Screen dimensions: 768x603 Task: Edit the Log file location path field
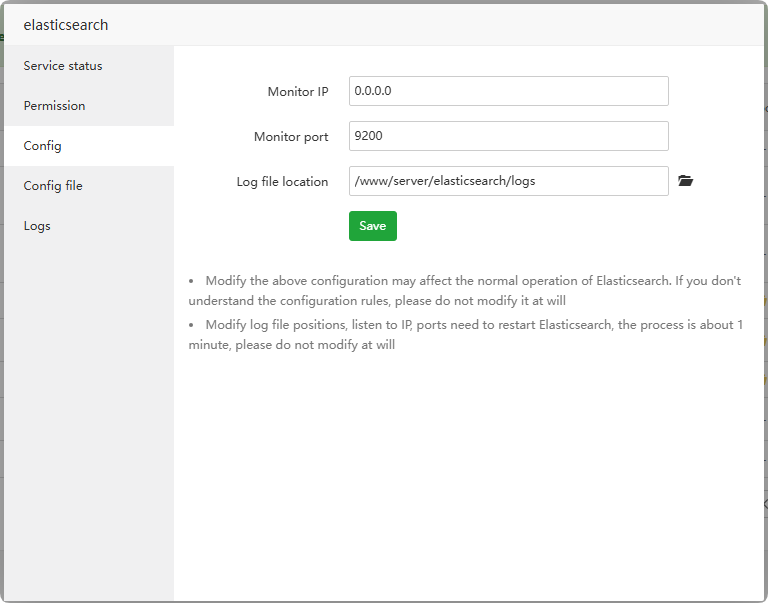tap(508, 181)
